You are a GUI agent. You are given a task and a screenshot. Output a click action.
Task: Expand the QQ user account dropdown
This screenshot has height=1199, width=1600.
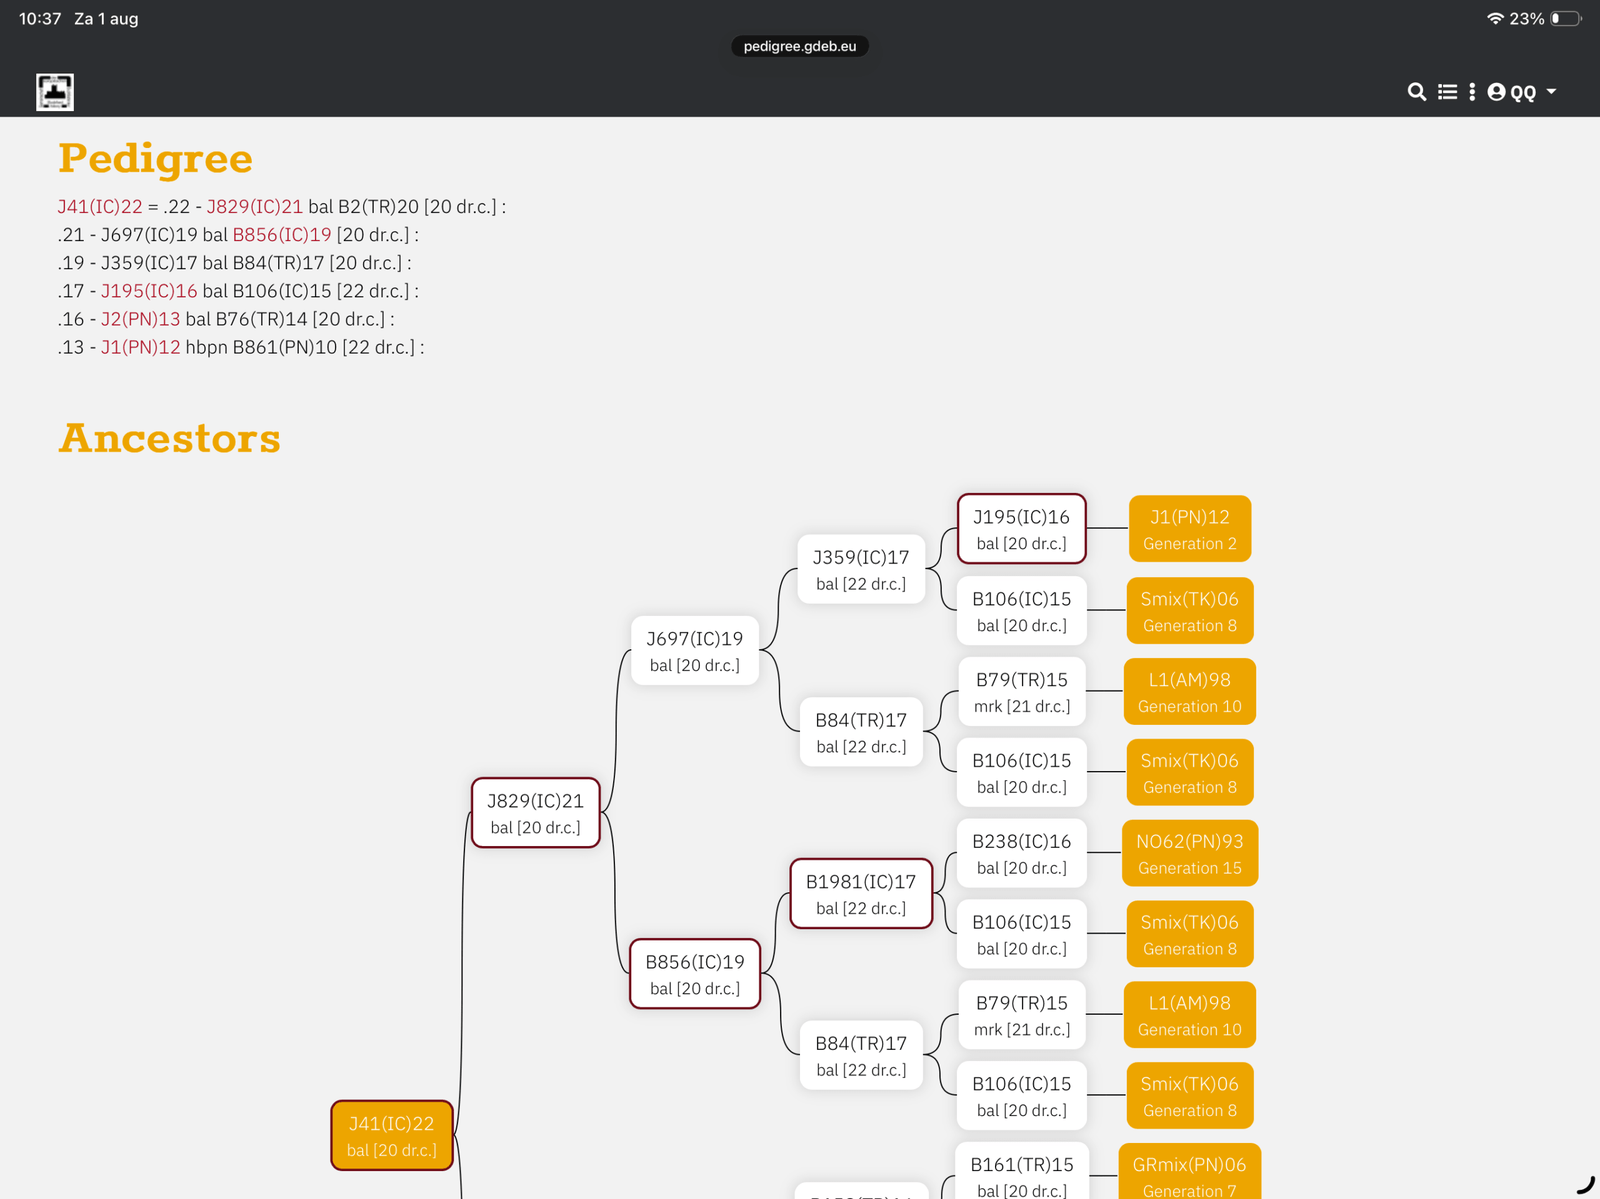coord(1522,92)
